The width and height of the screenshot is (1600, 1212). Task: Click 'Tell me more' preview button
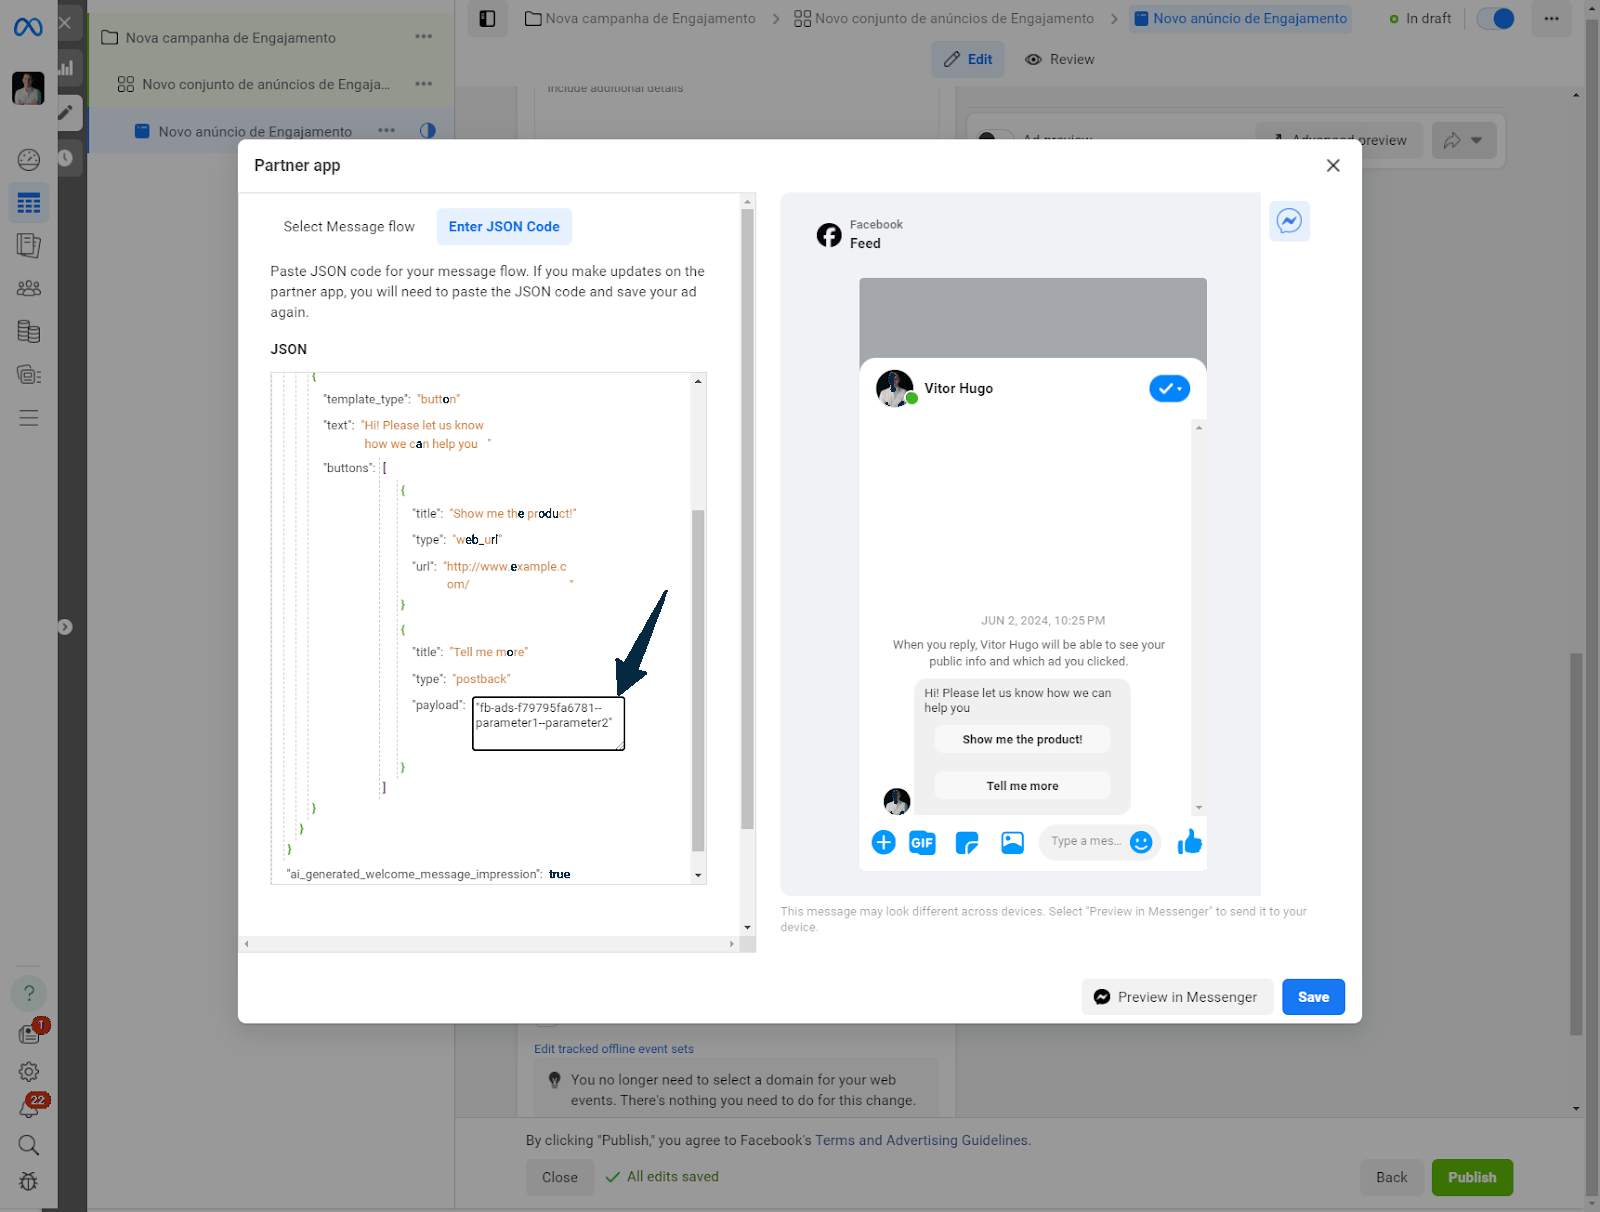click(x=1022, y=786)
